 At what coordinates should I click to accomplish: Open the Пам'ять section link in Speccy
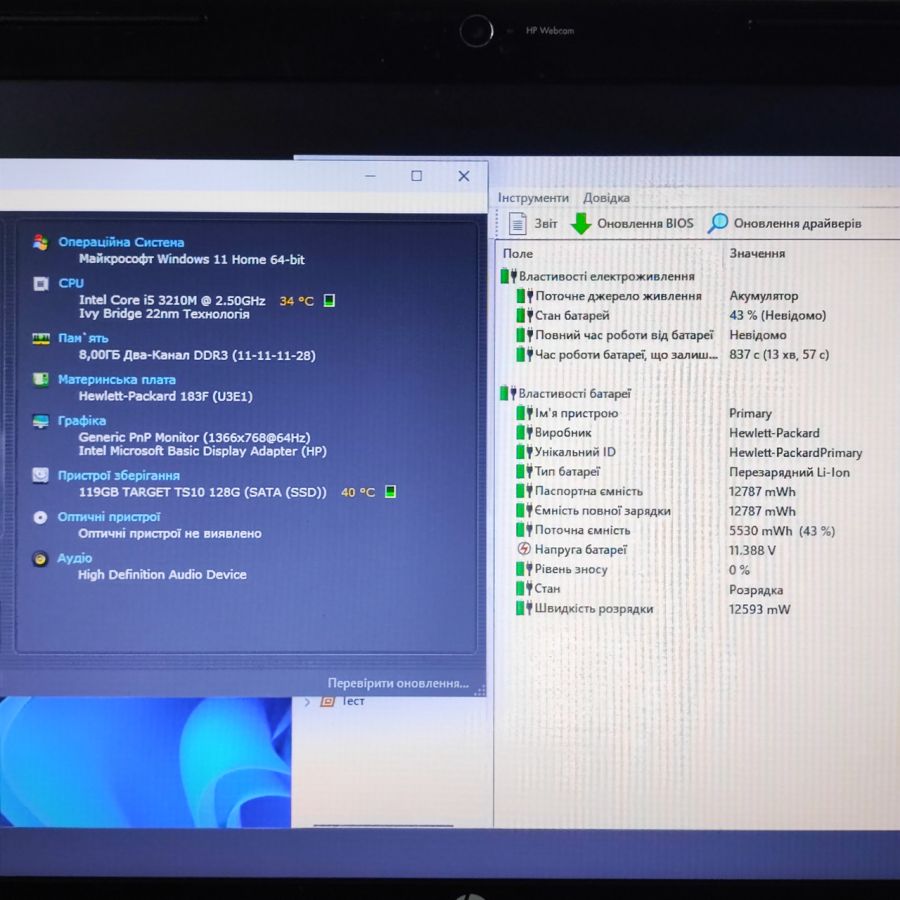point(83,338)
